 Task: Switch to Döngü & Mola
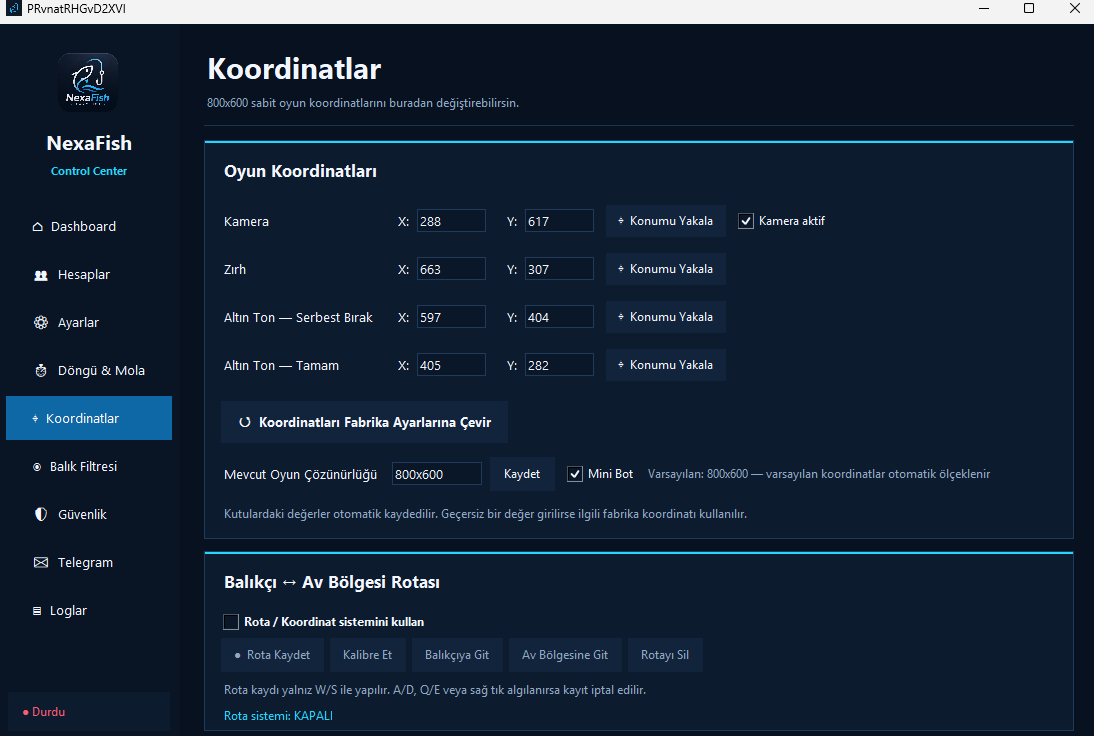(89, 370)
